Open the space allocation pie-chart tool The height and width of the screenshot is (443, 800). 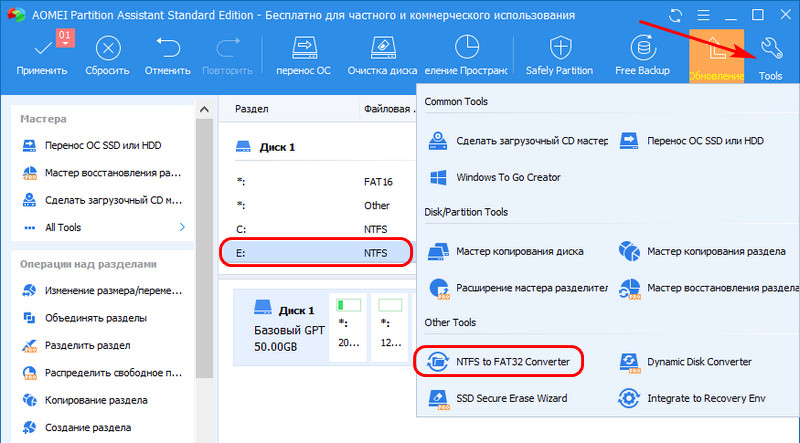[x=466, y=56]
